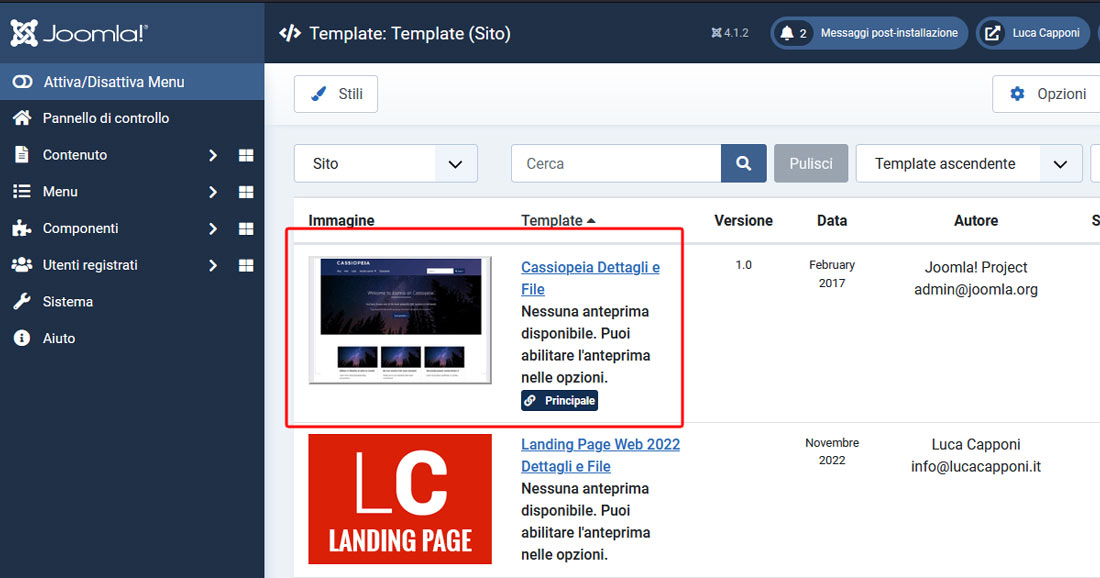Expand the Contenuto chevron

tap(213, 155)
